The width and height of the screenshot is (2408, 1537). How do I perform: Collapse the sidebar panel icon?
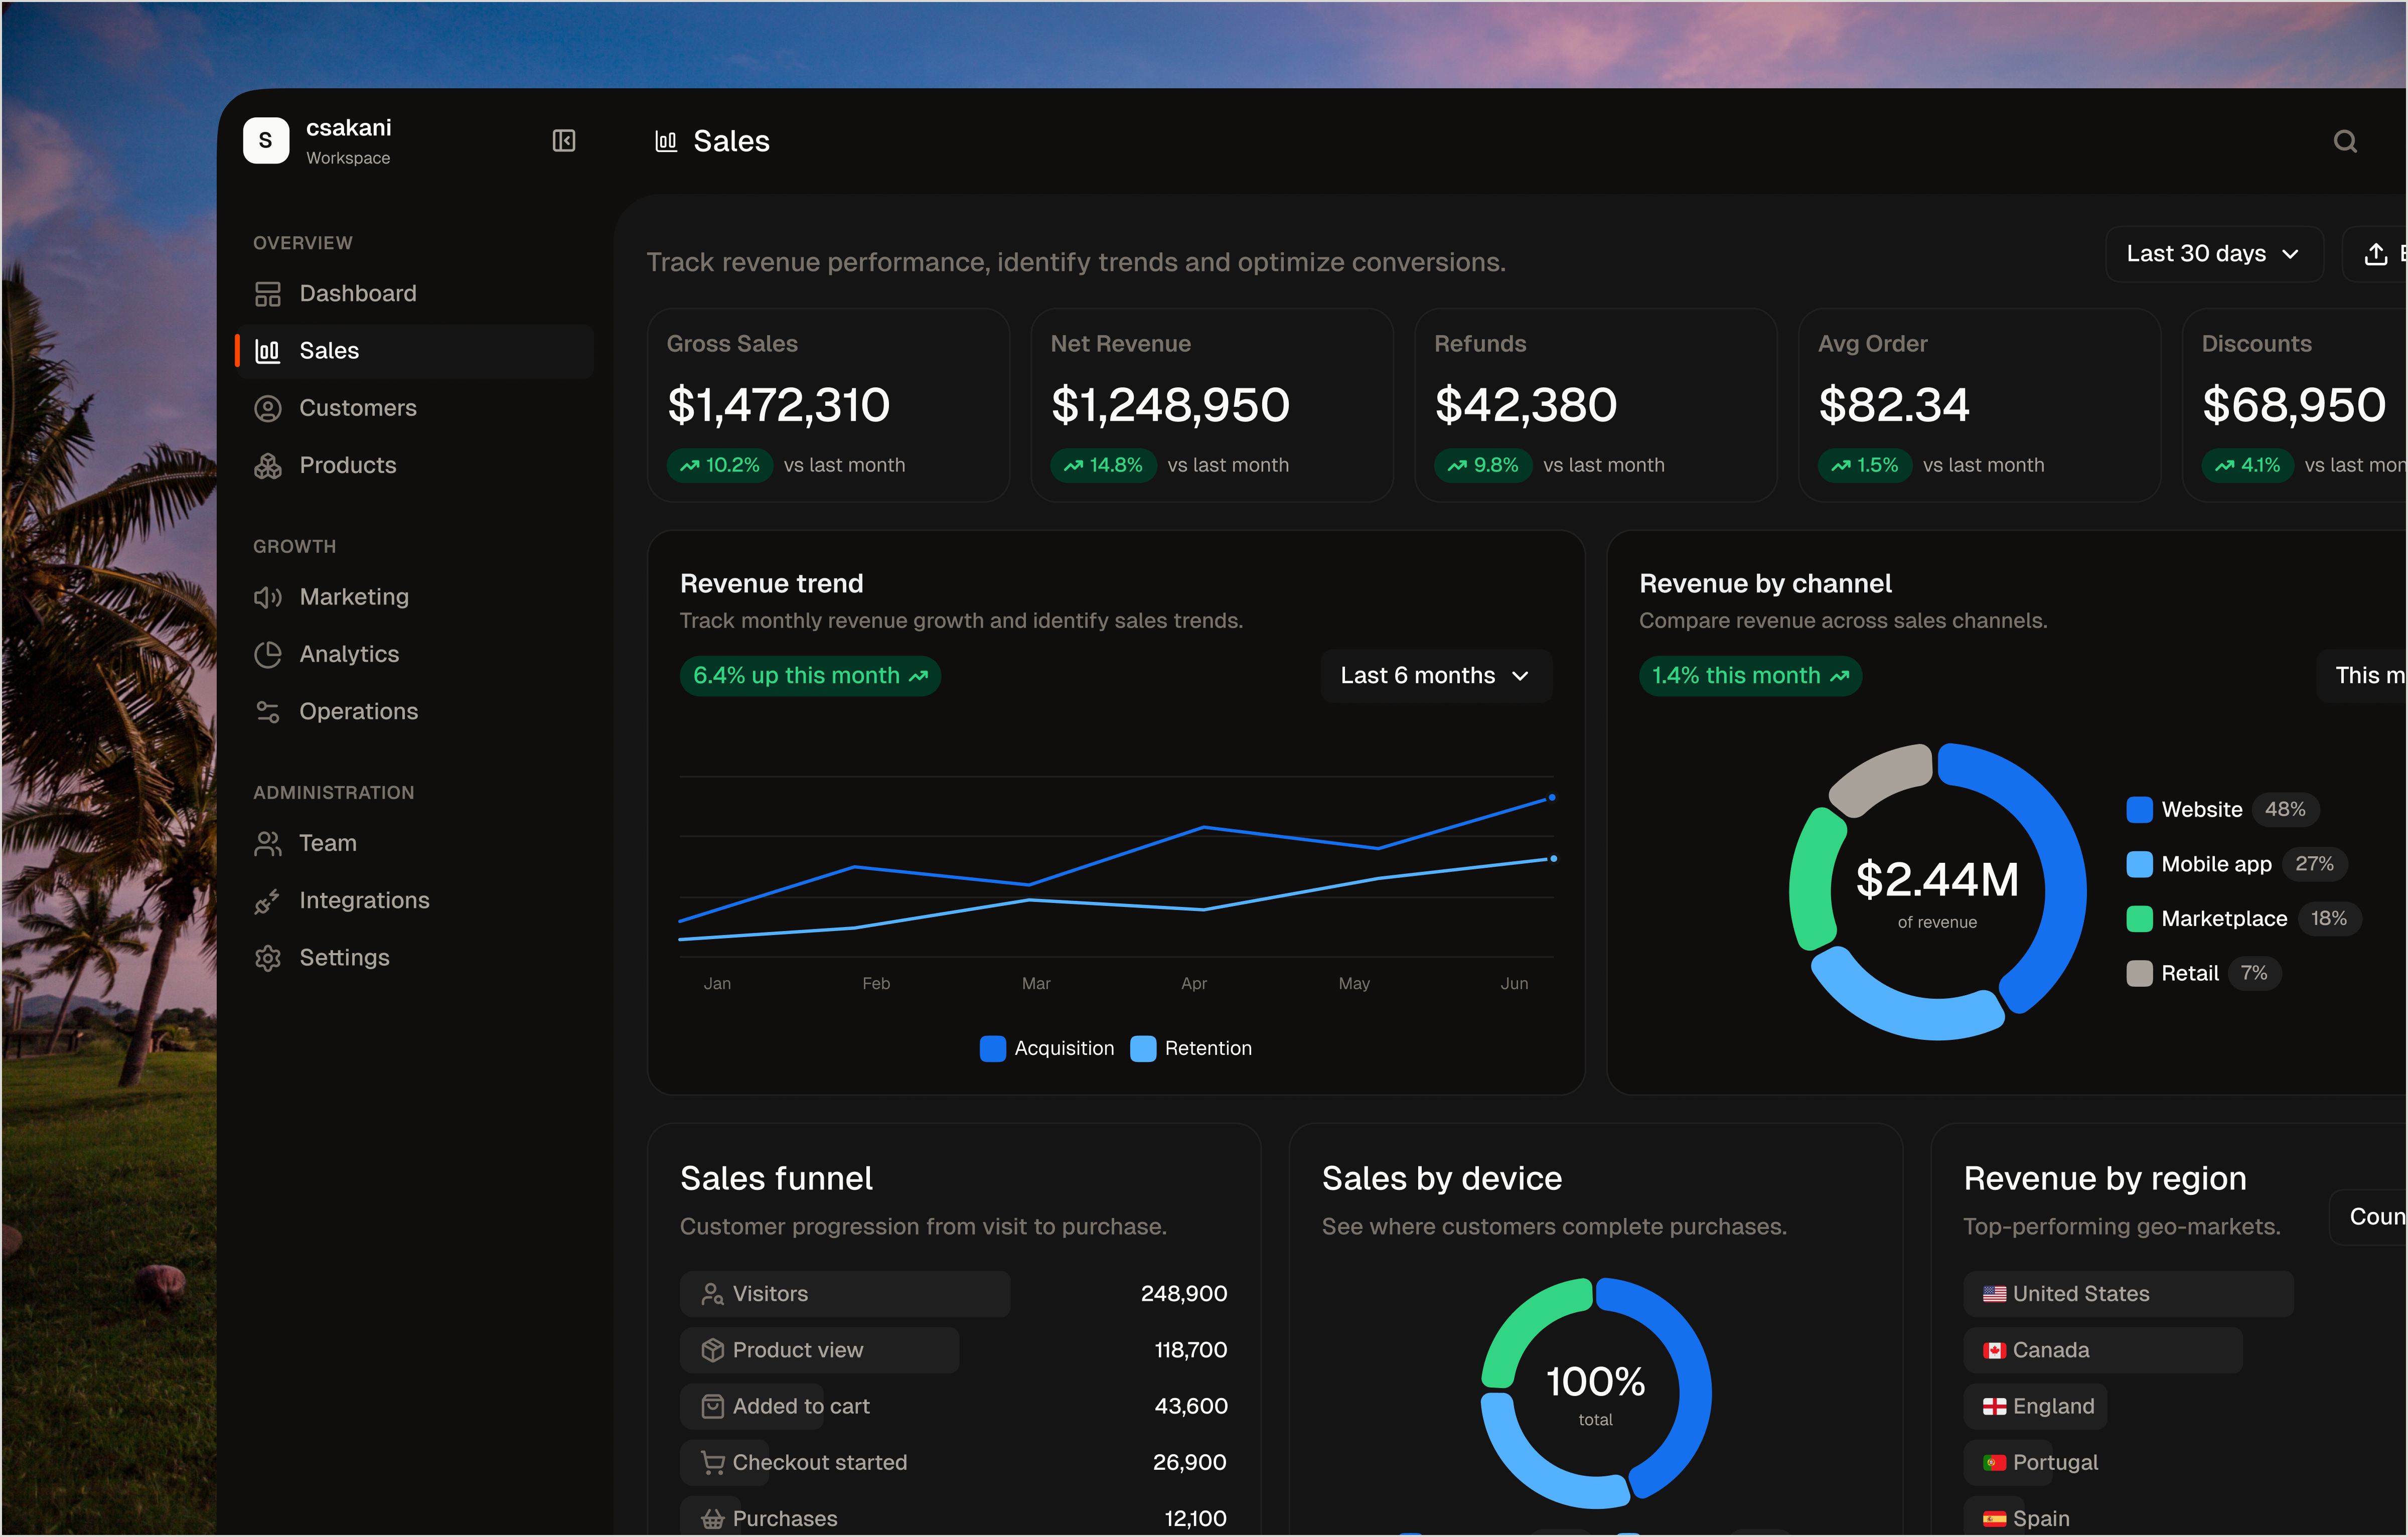[564, 141]
